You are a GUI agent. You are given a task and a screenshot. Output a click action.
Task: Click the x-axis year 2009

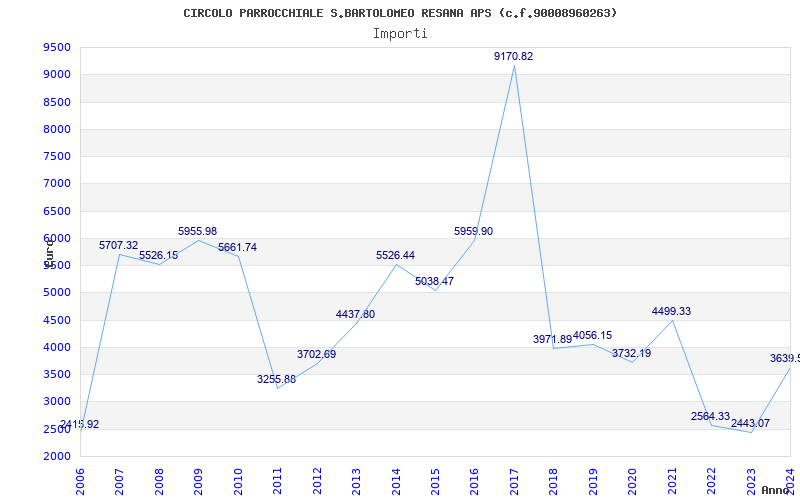pyautogui.click(x=198, y=482)
